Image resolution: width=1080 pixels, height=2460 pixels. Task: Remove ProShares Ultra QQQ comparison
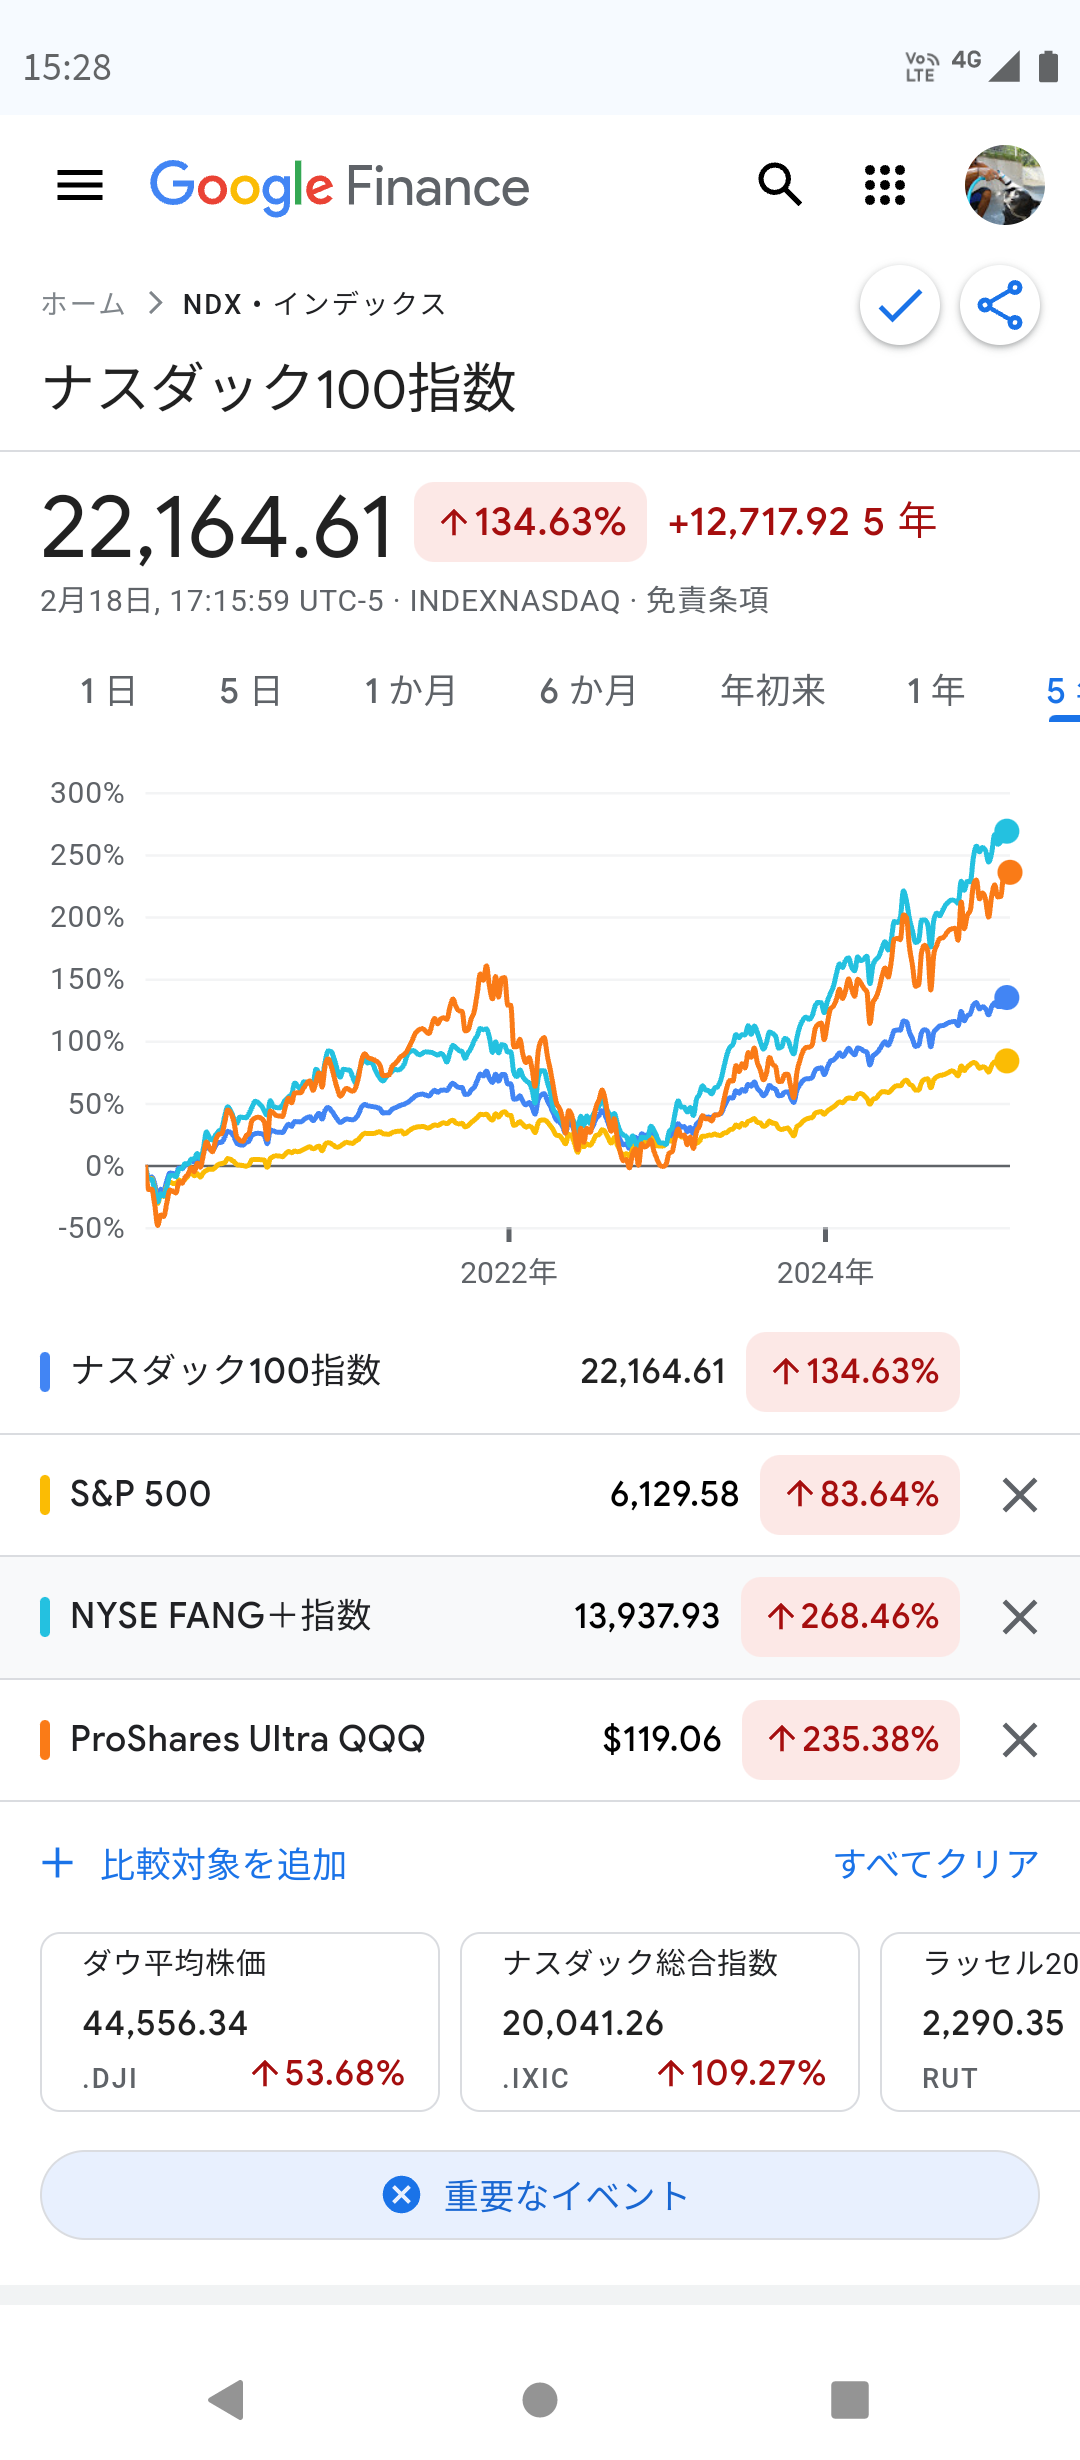pos(1019,1740)
